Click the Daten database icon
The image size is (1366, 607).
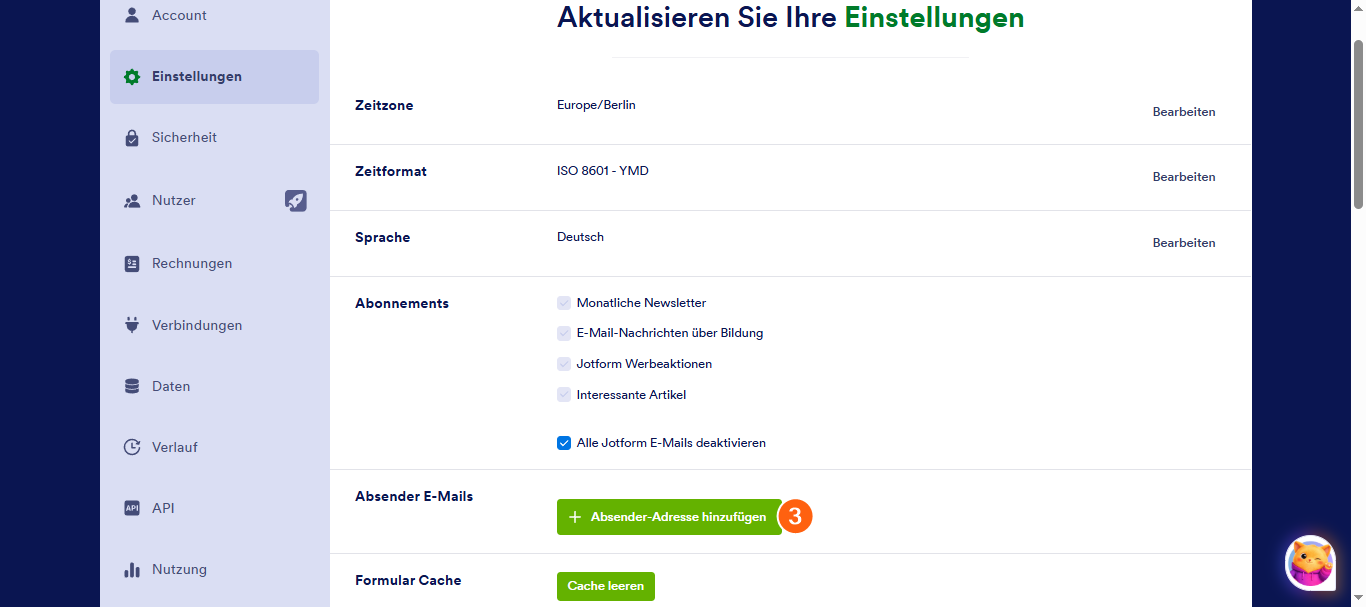[132, 386]
